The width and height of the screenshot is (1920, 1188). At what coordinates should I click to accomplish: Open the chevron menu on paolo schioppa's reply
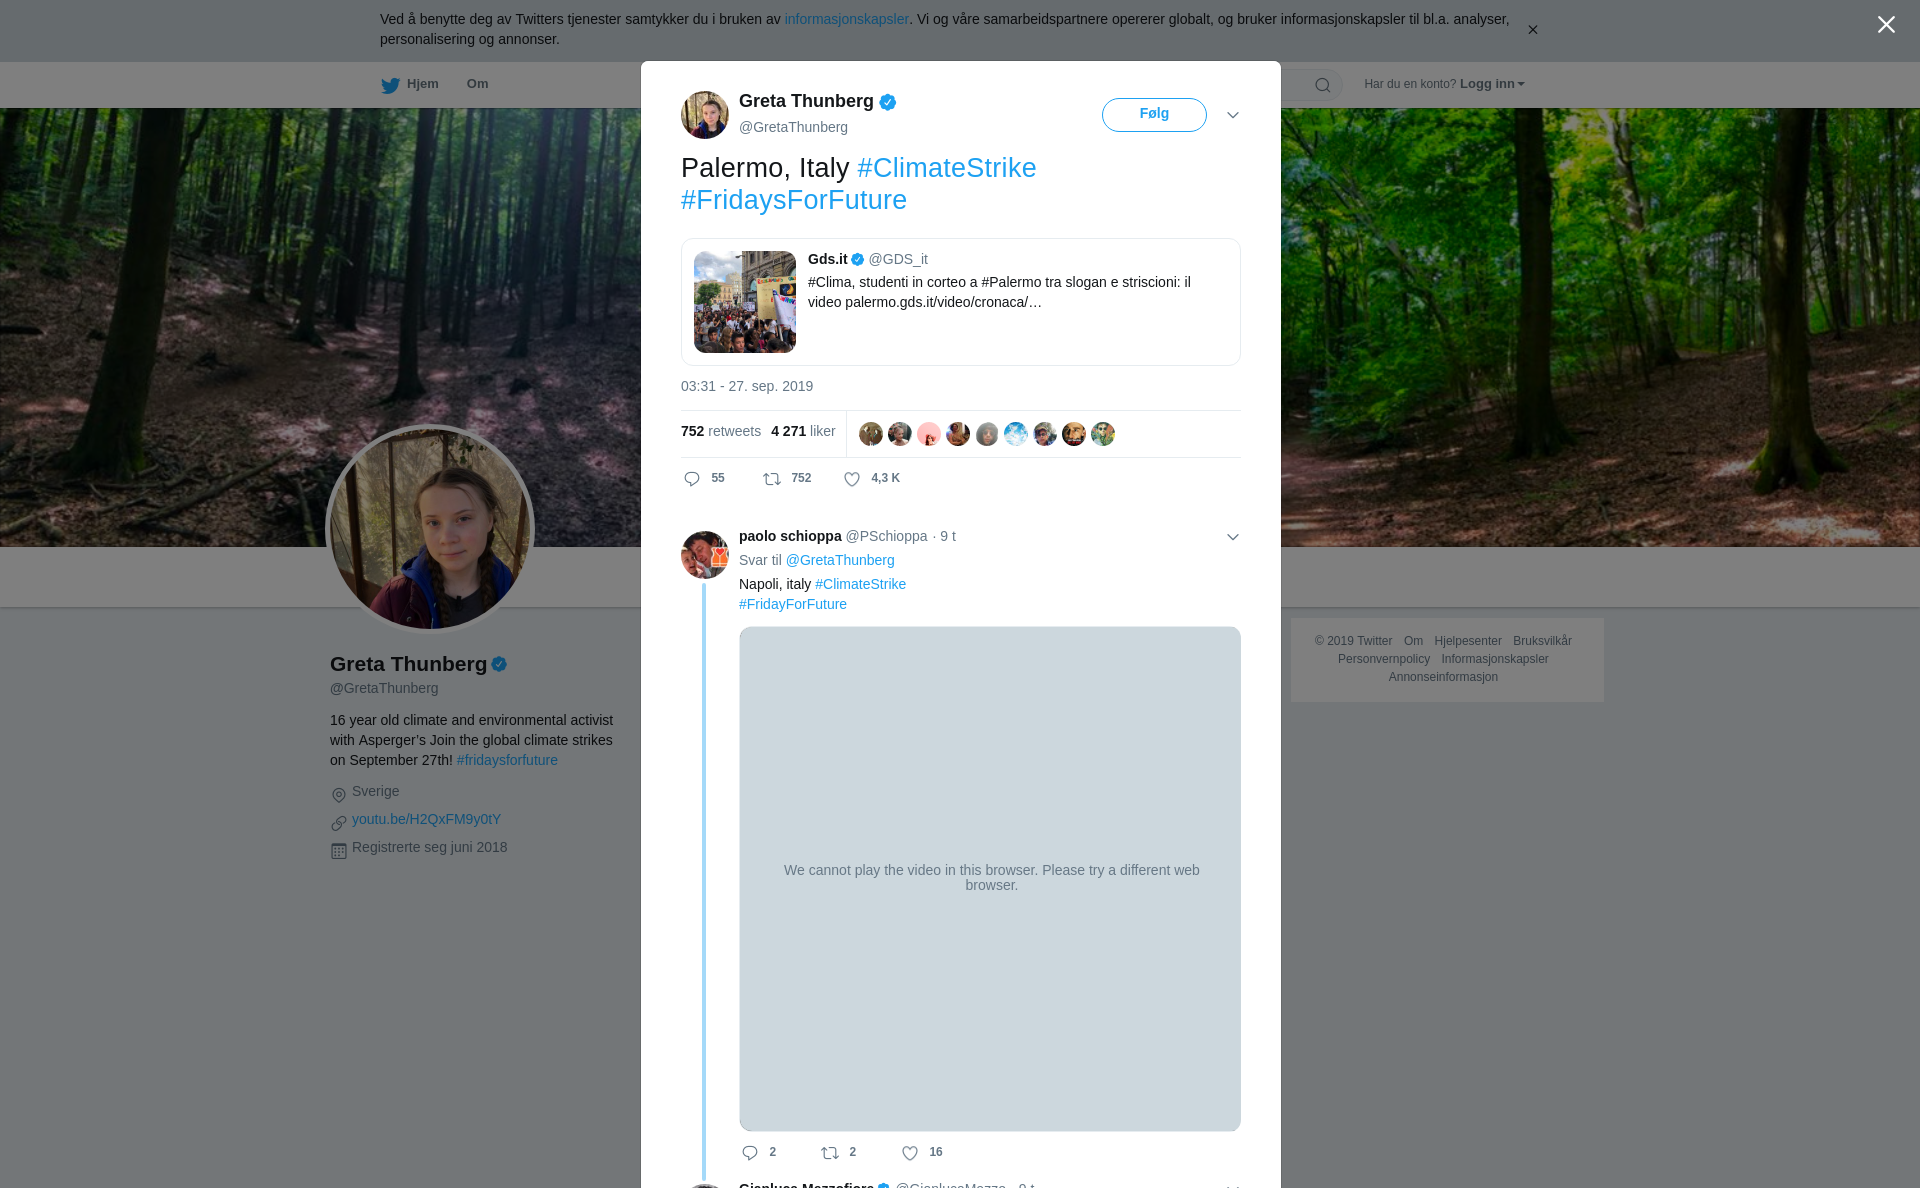tap(1233, 537)
